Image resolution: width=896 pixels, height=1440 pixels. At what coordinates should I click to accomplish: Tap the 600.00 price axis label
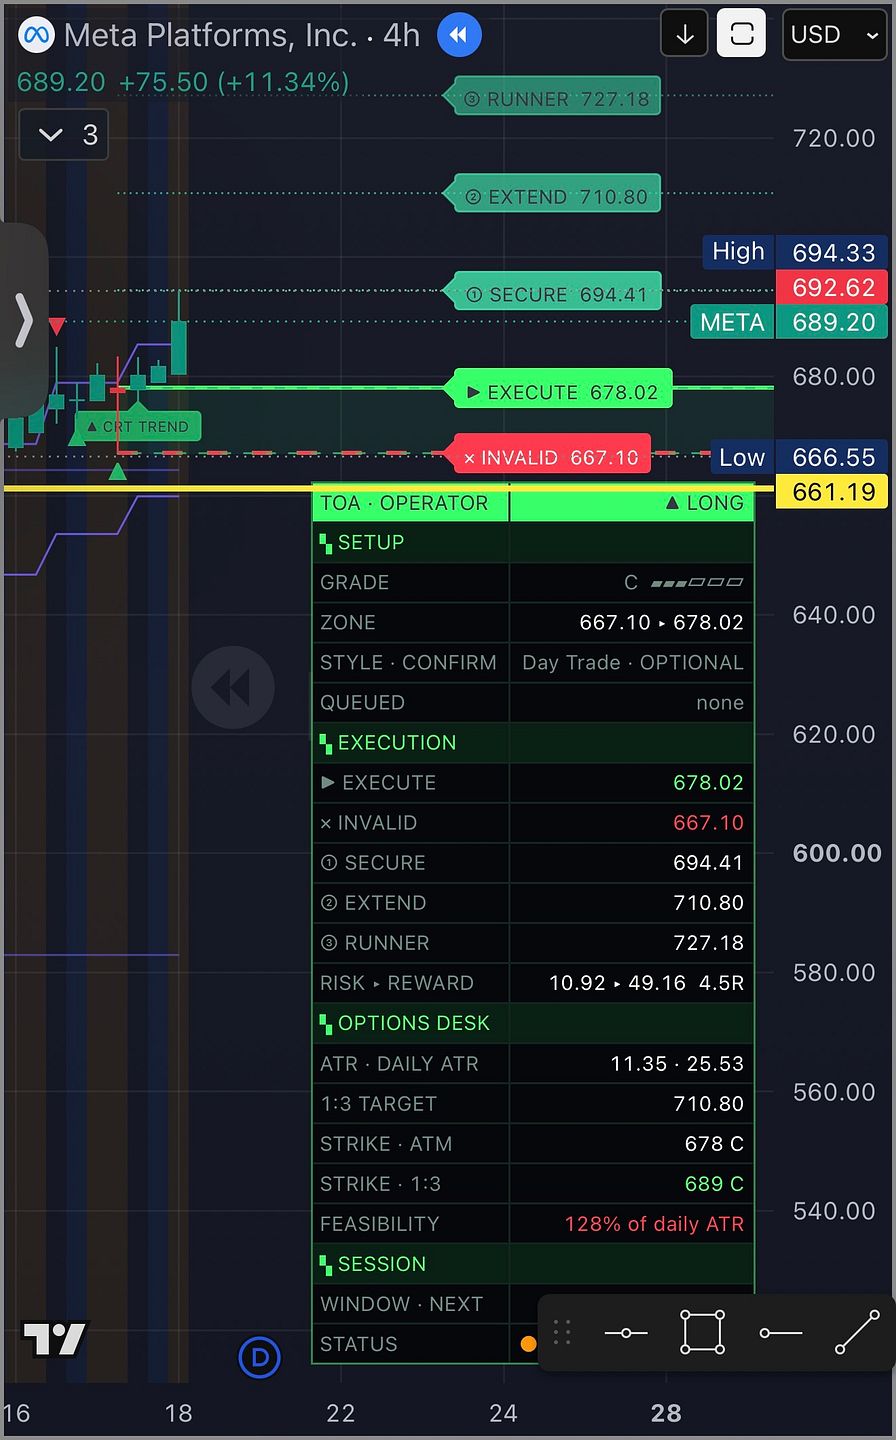[x=837, y=853]
